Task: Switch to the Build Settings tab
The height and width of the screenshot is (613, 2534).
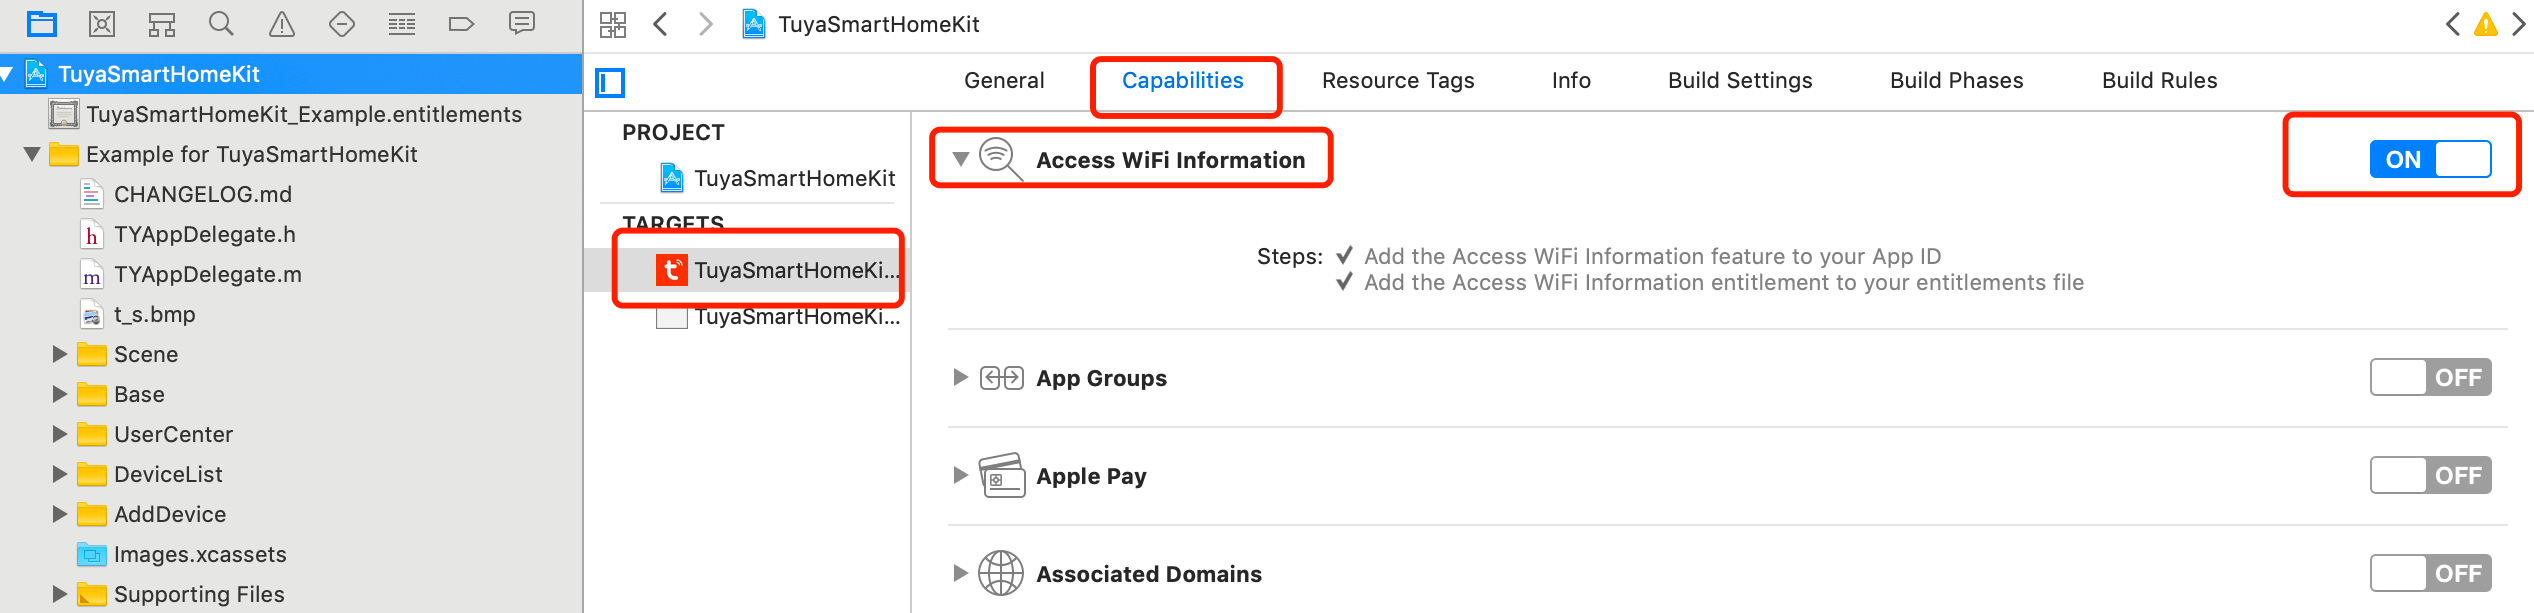Action: (x=1740, y=80)
